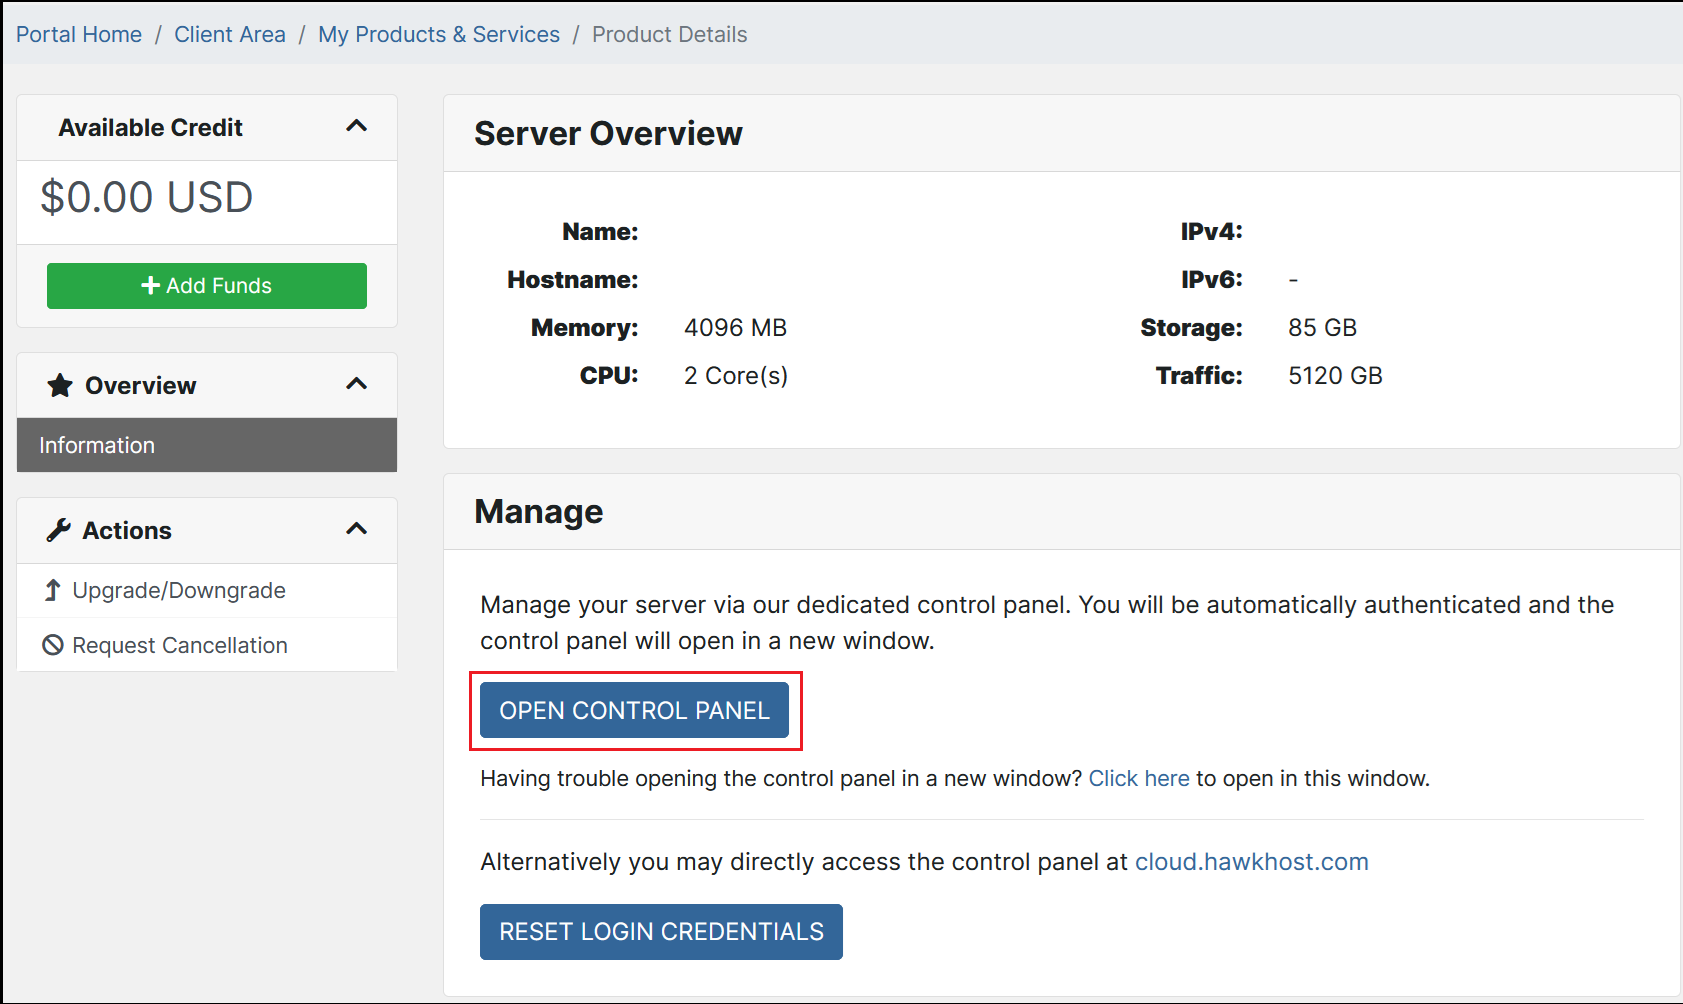Click the Server Overview heading

coord(608,133)
